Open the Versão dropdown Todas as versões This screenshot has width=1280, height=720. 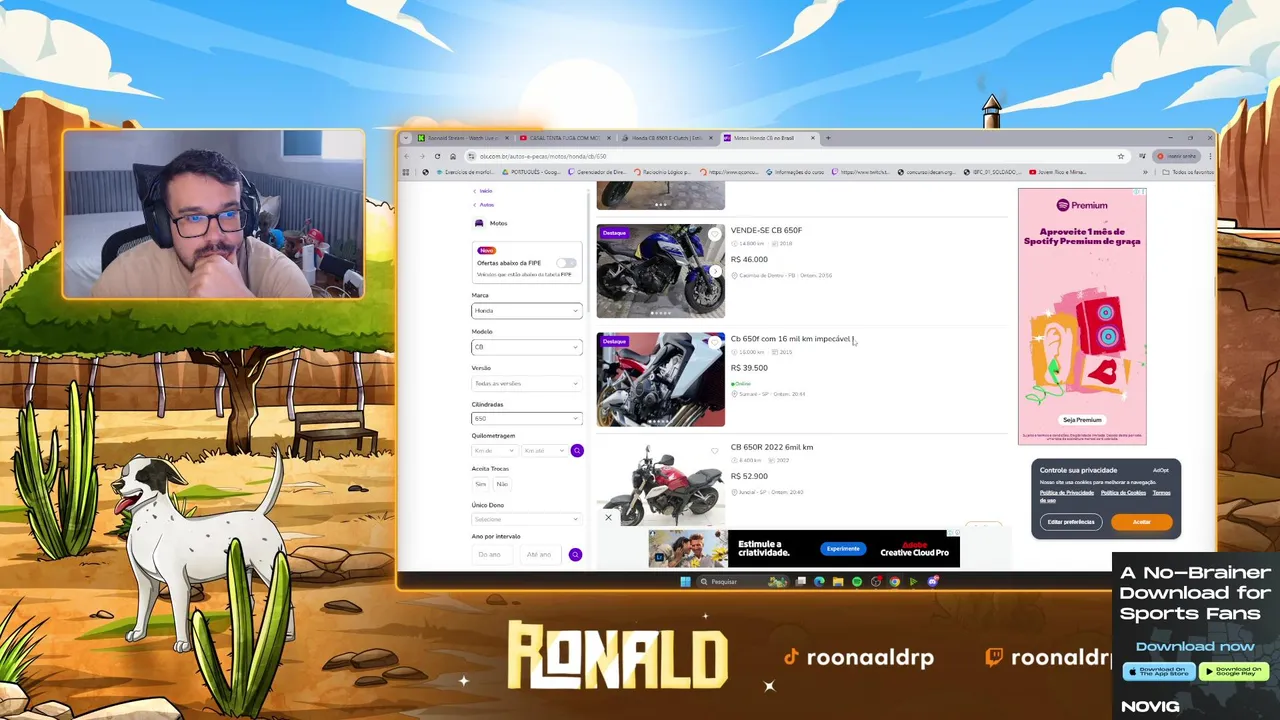point(527,383)
